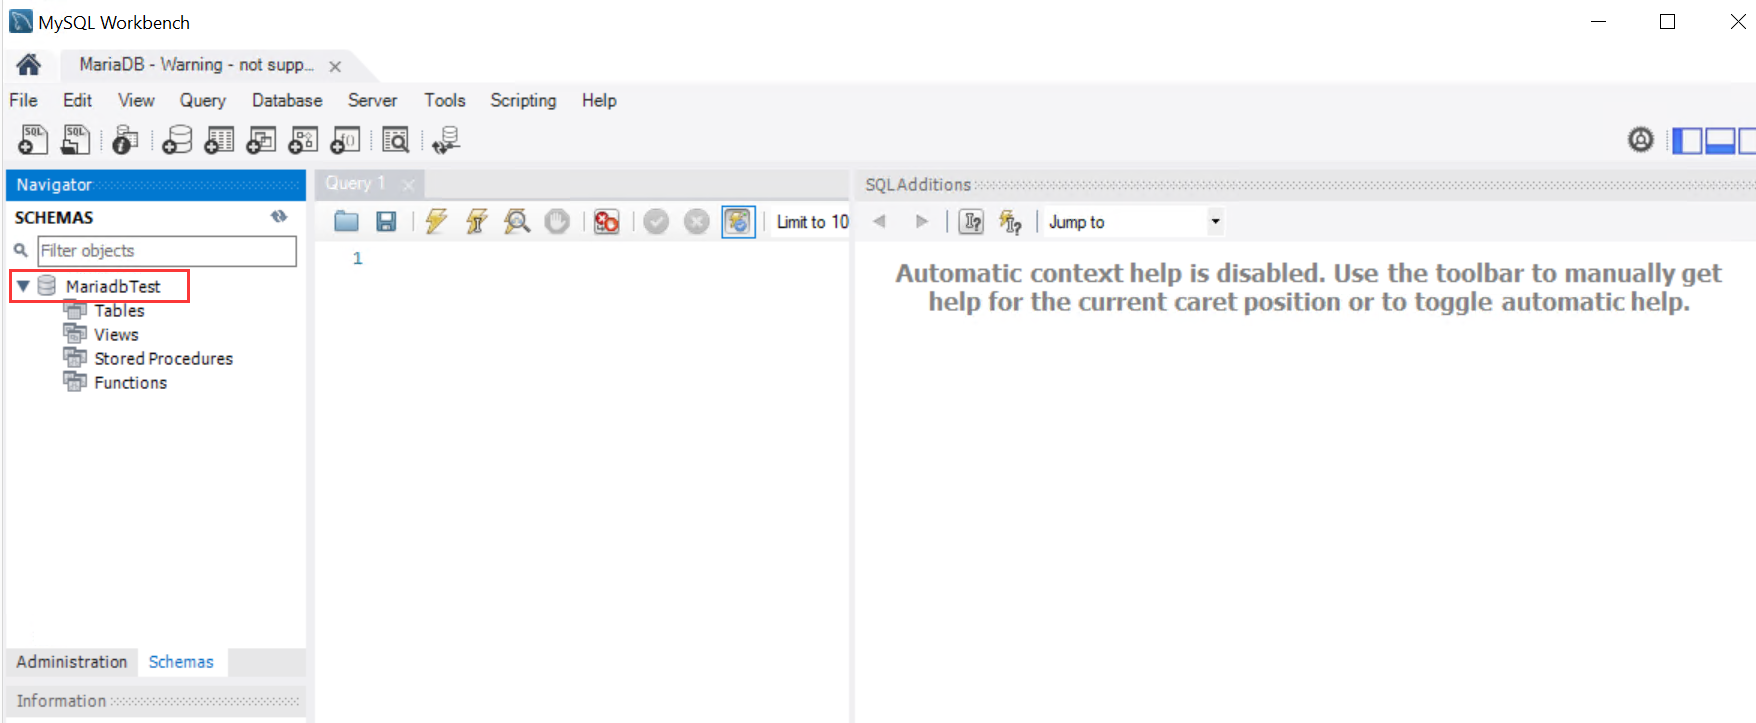Click the create new table icon

tap(219, 140)
